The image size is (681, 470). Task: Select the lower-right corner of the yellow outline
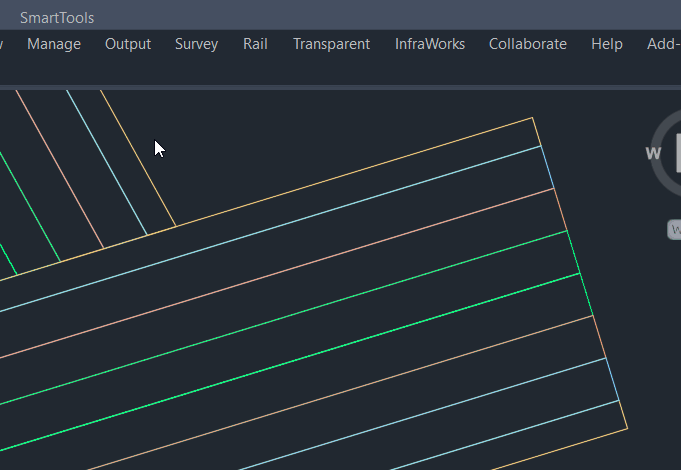(627, 429)
